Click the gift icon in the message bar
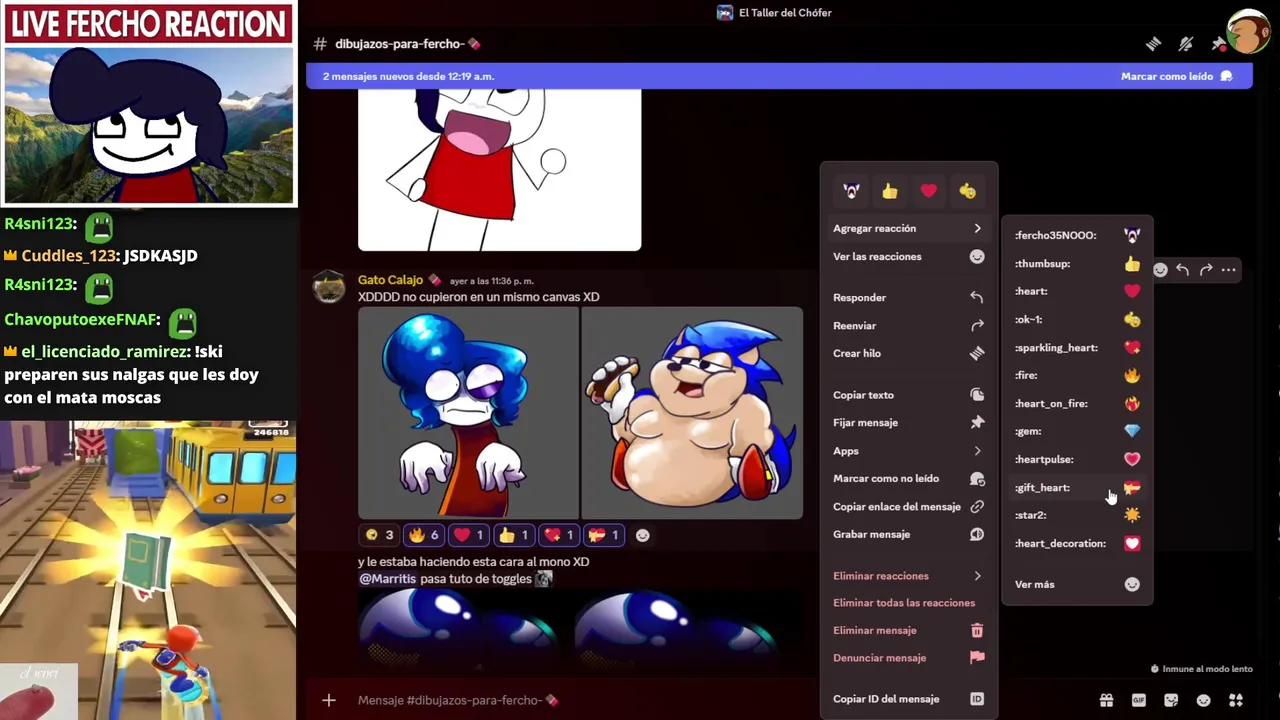 coord(1106,700)
